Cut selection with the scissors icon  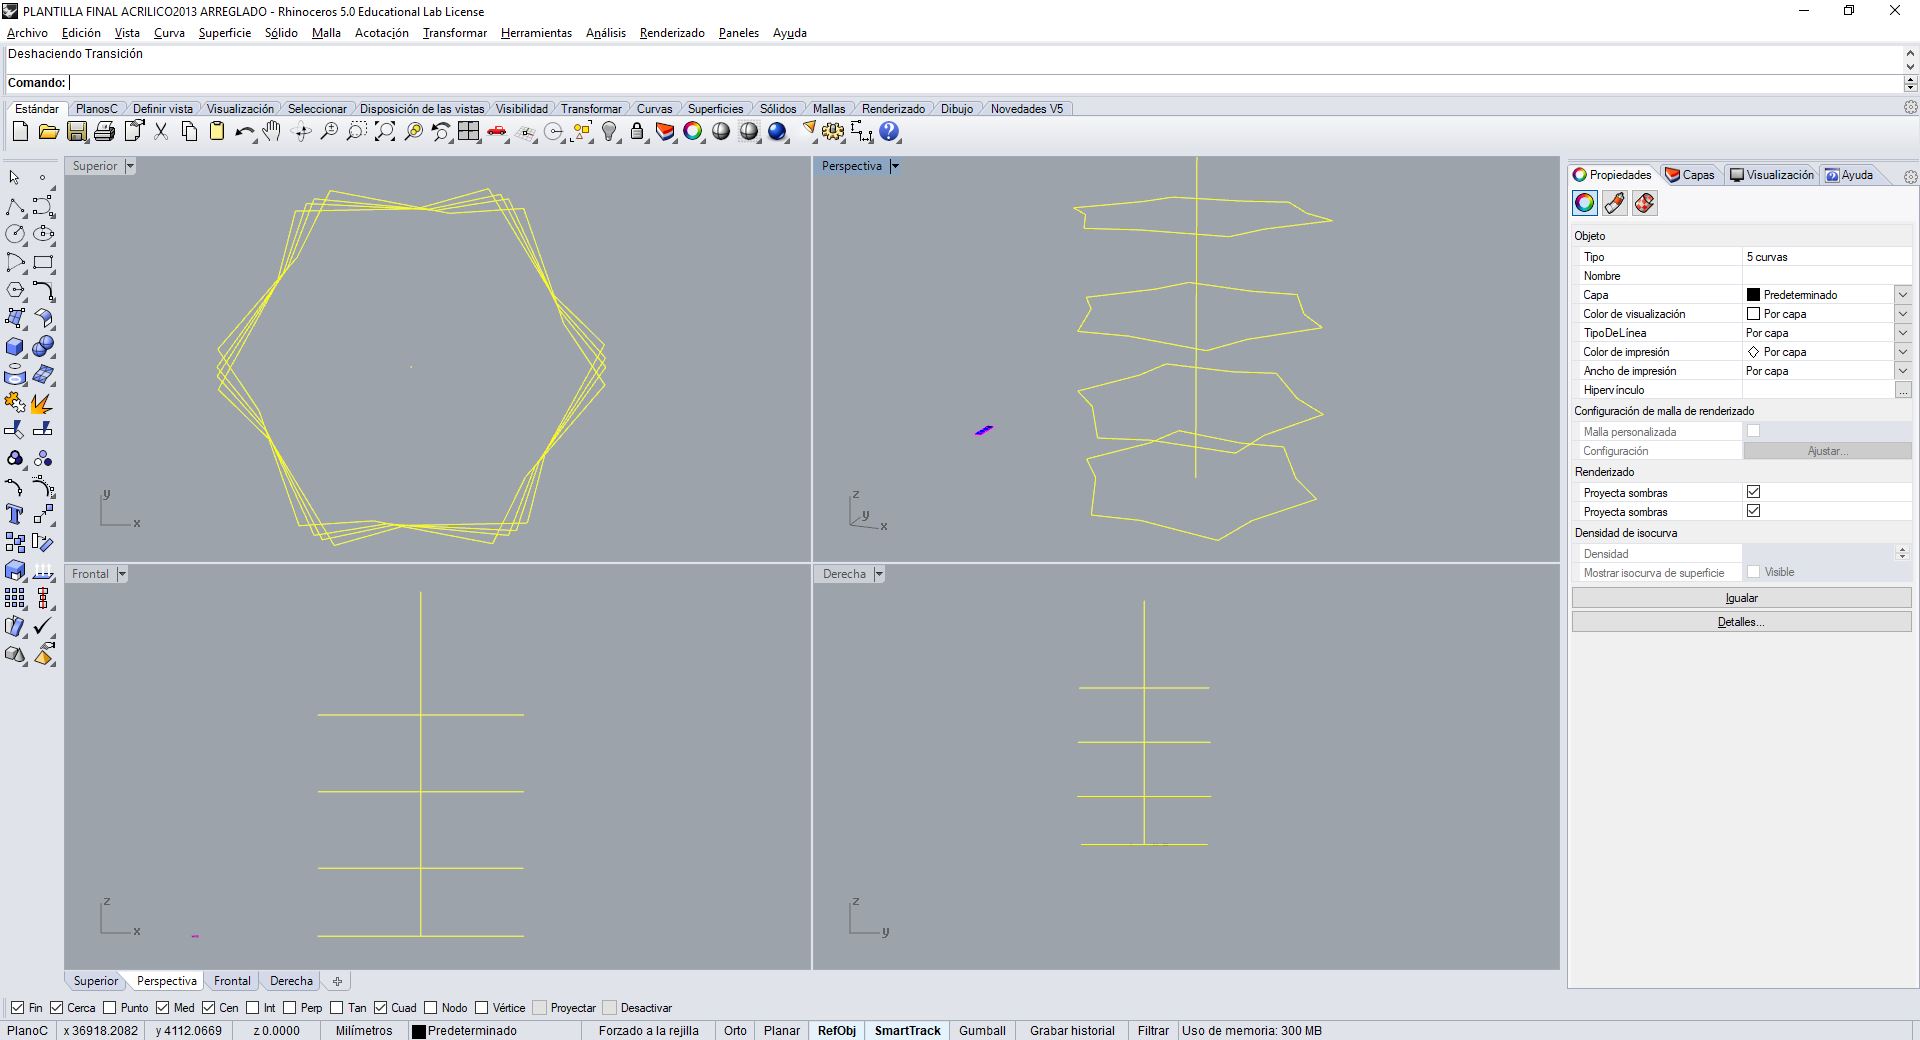[161, 131]
